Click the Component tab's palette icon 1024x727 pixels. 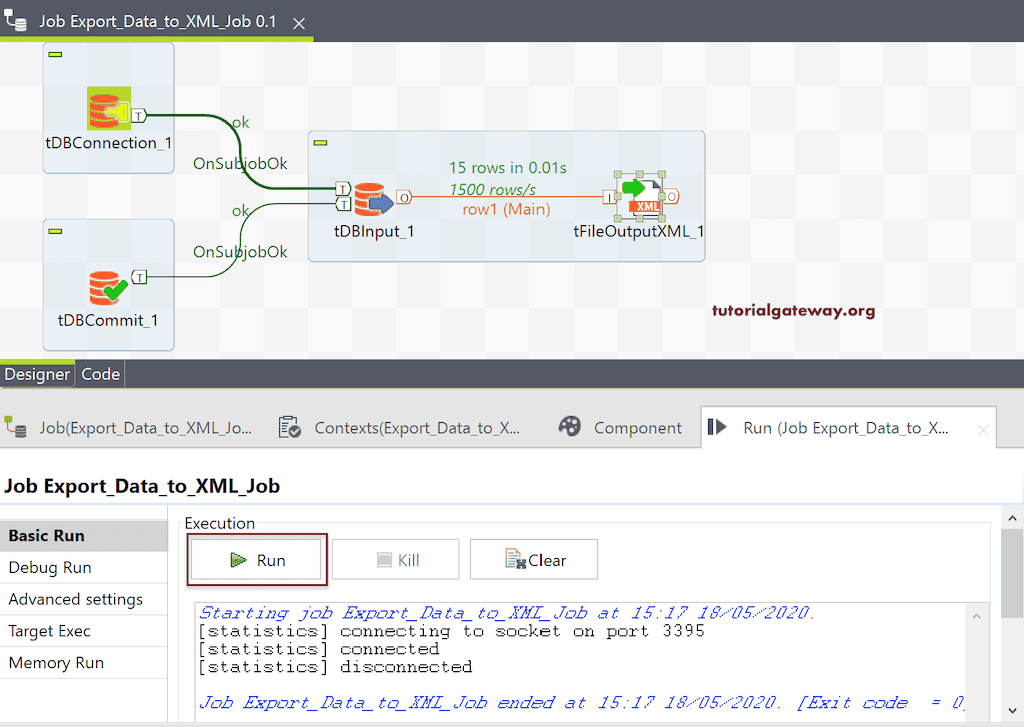click(569, 426)
